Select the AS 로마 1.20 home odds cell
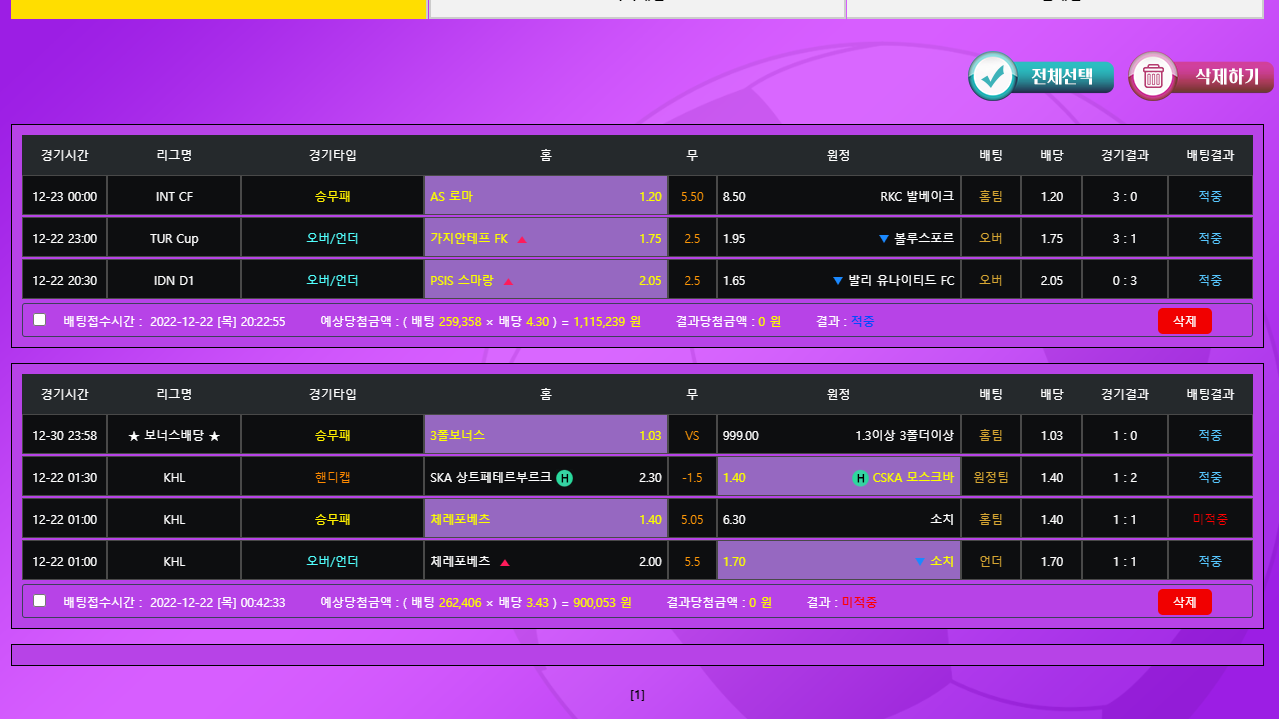 [546, 197]
